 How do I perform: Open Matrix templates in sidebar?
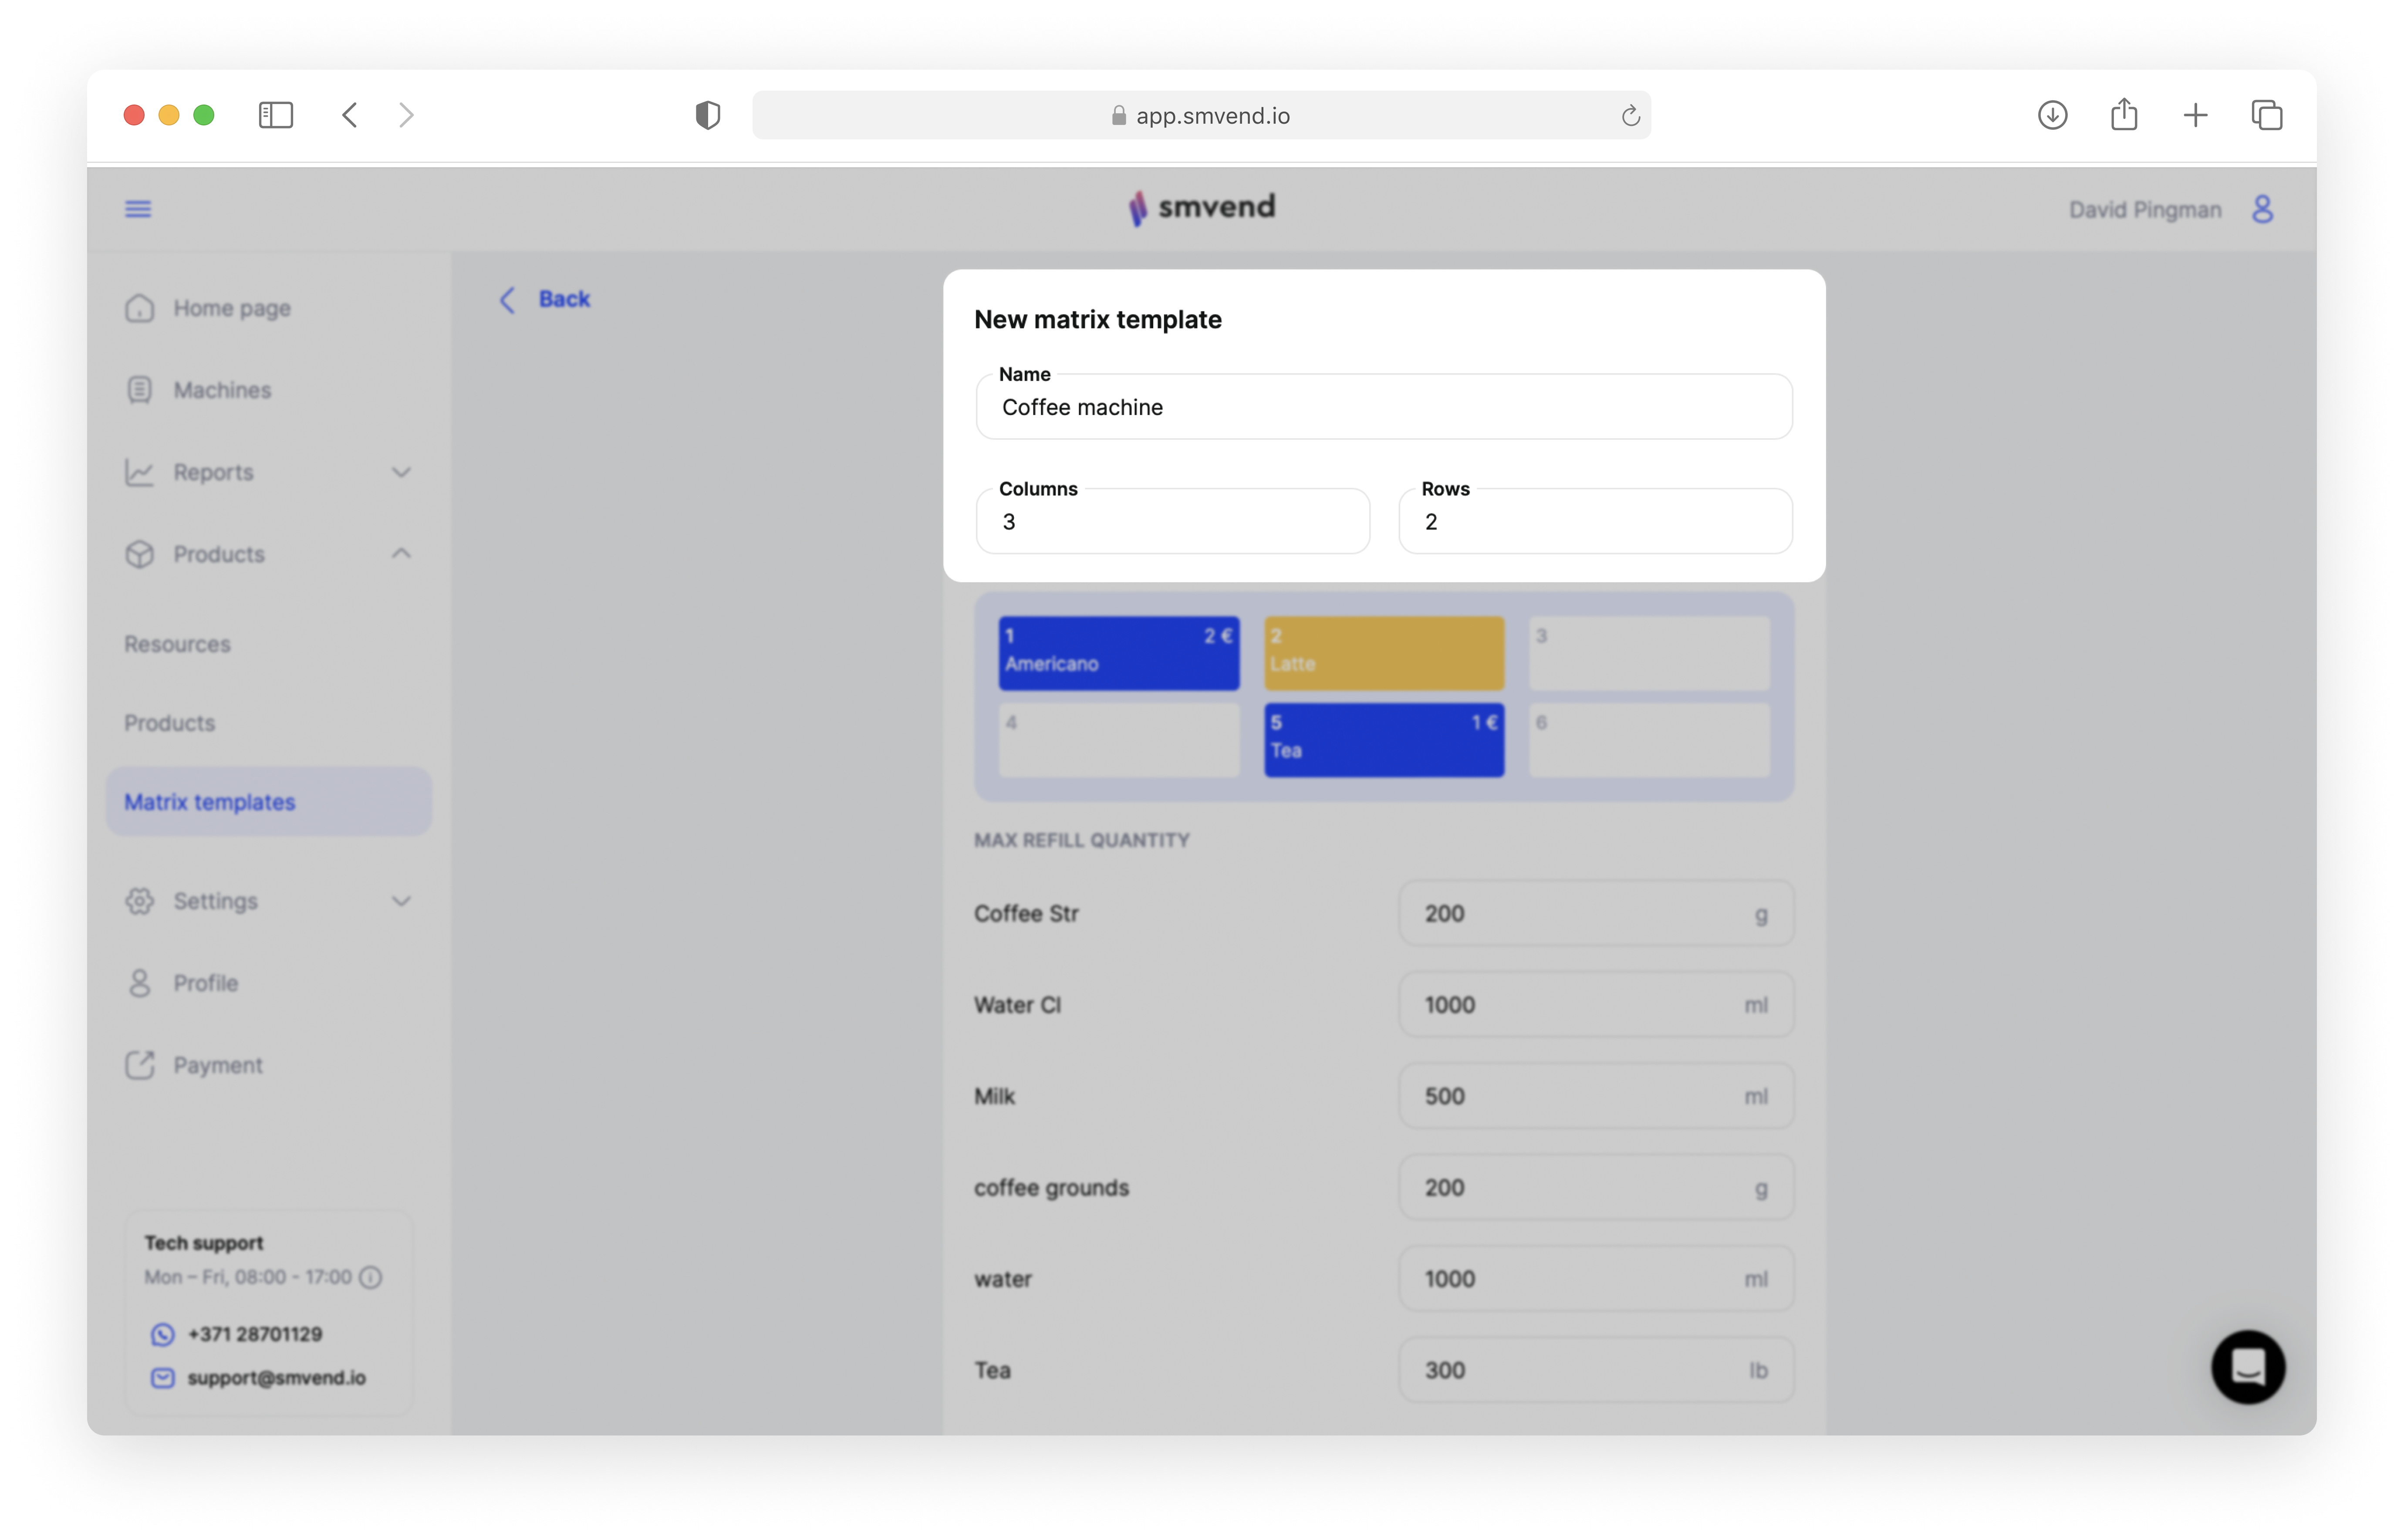210,802
